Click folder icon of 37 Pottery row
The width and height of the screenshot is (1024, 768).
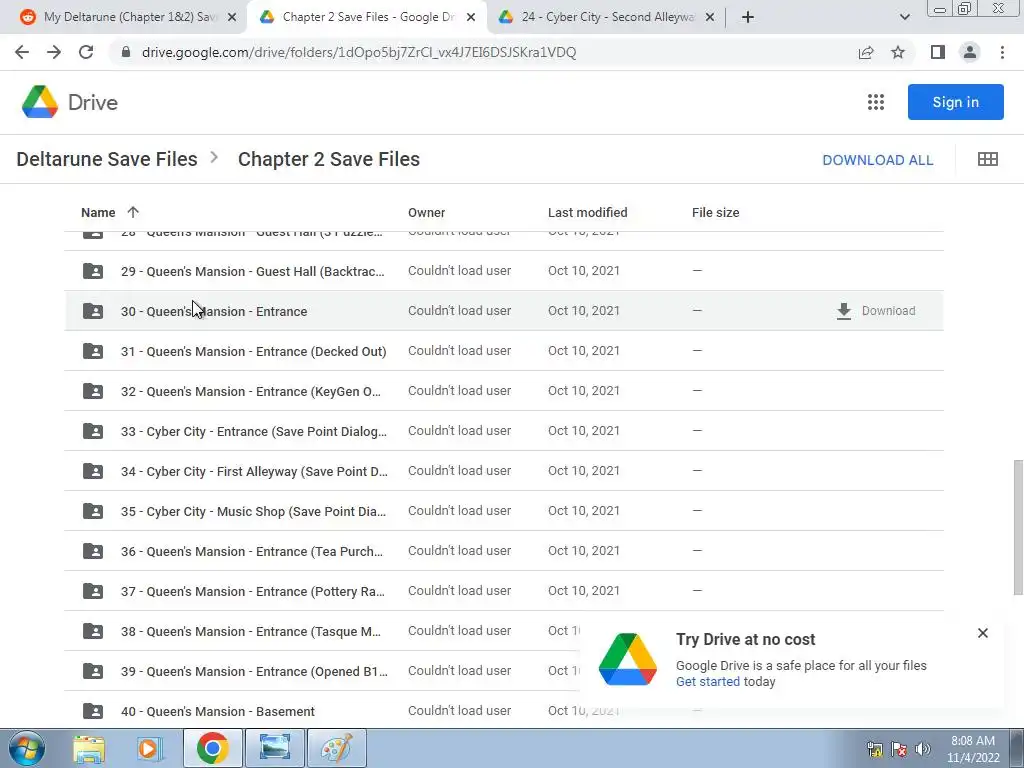point(93,591)
